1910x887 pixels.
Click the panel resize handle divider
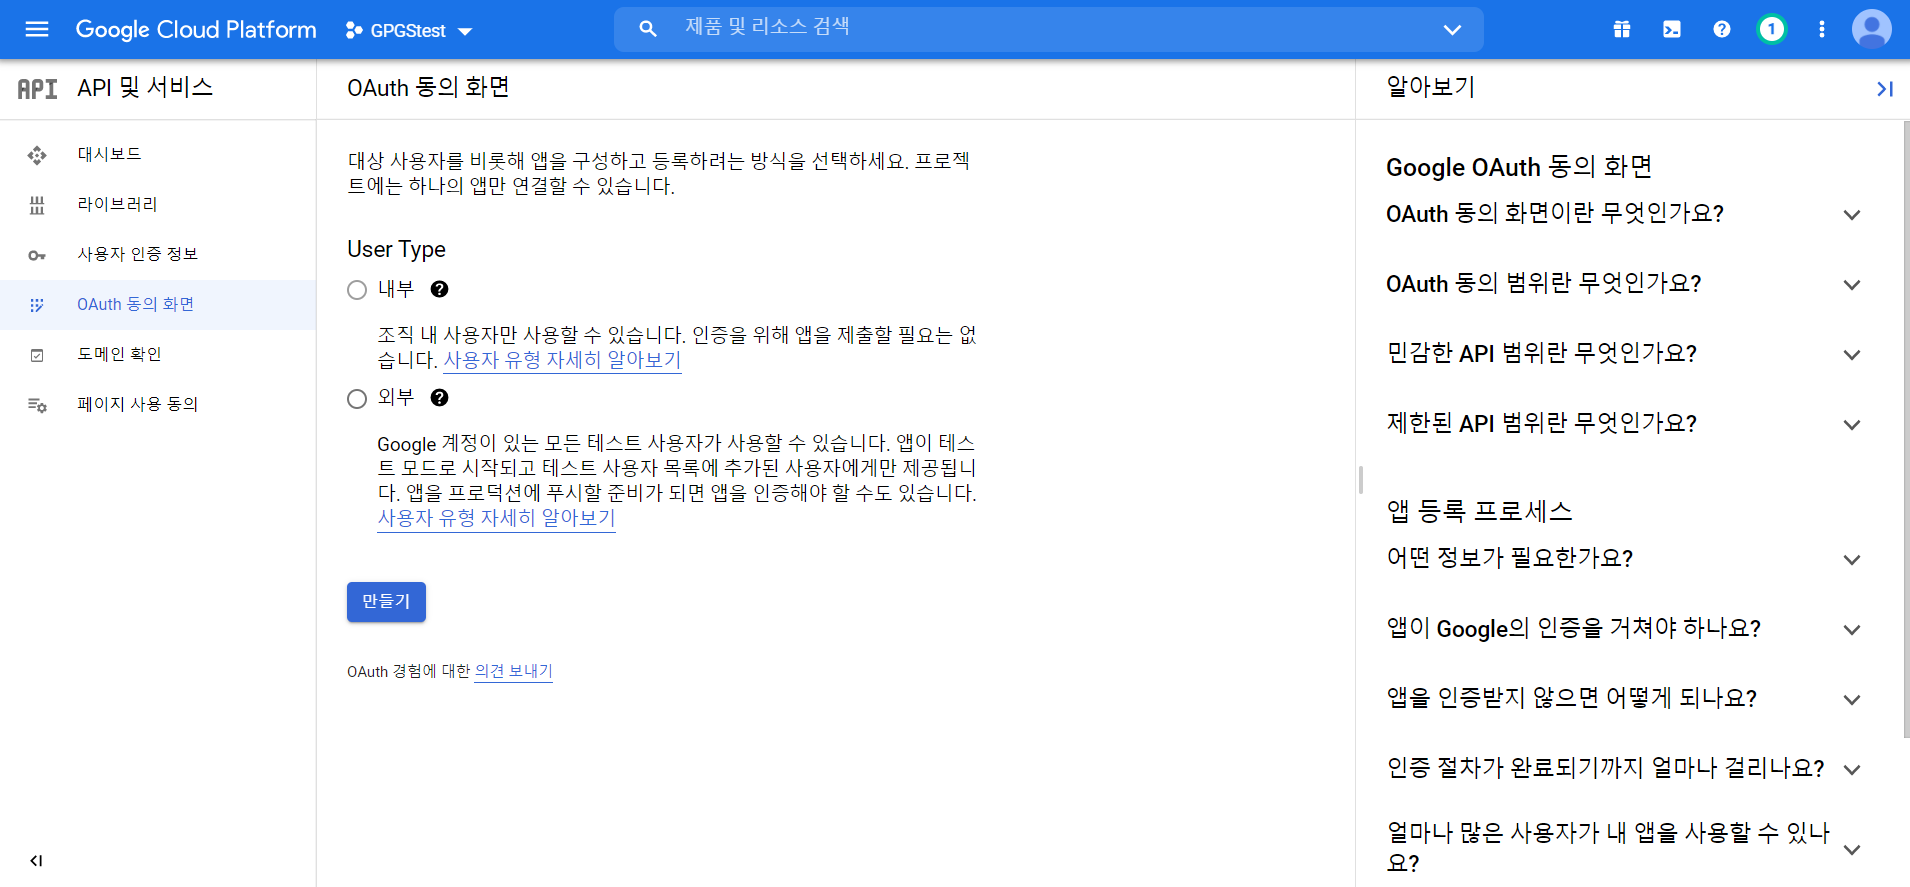pyautogui.click(x=1361, y=480)
